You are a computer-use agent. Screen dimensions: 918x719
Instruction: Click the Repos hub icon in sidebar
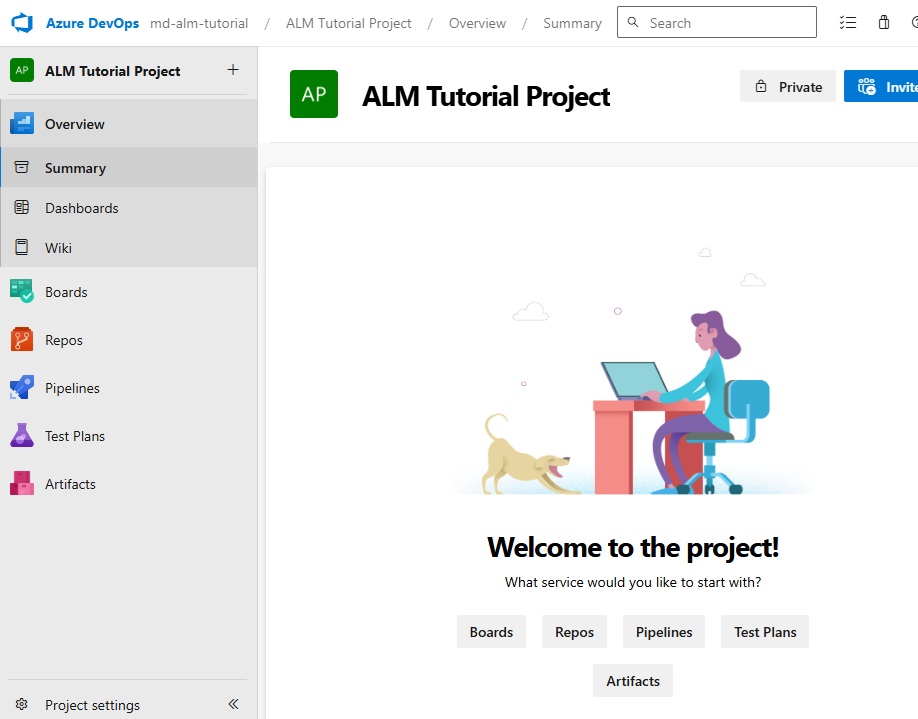(22, 339)
